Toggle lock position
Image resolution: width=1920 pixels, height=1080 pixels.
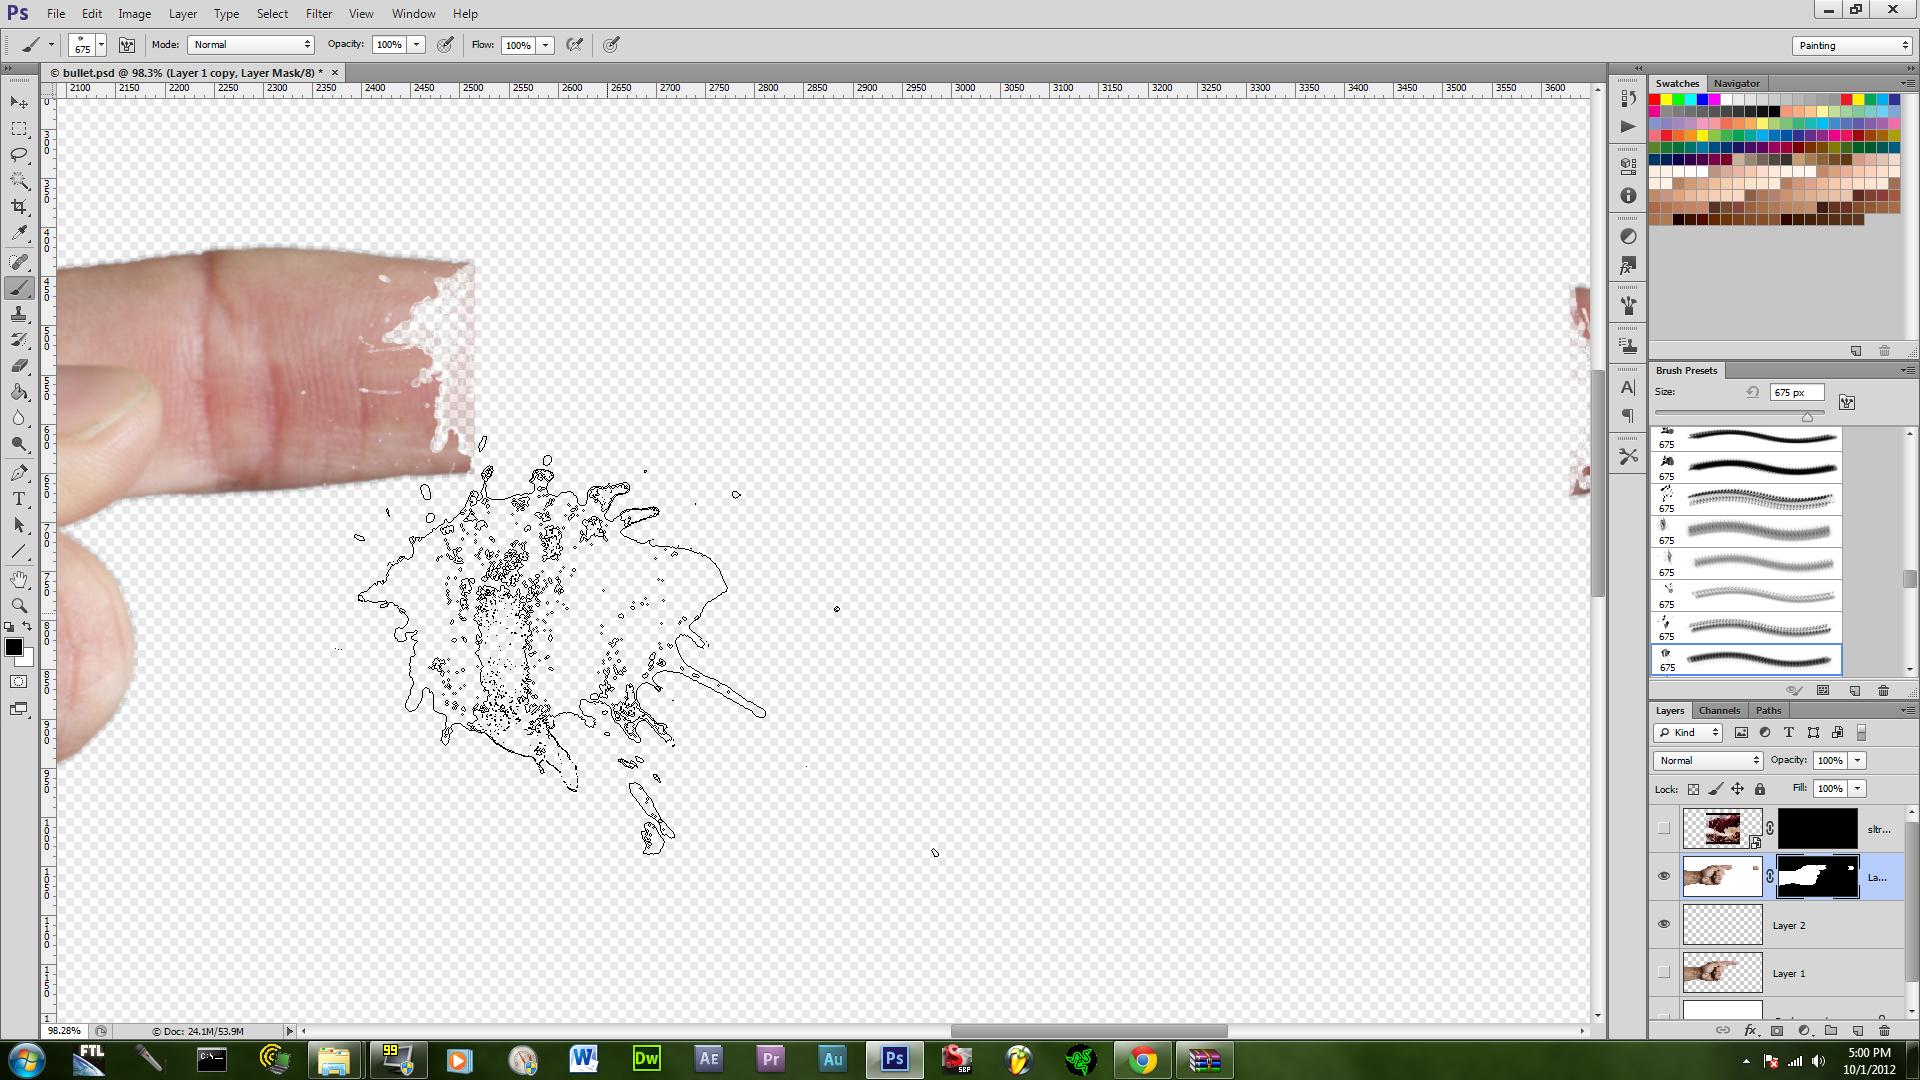tap(1738, 789)
